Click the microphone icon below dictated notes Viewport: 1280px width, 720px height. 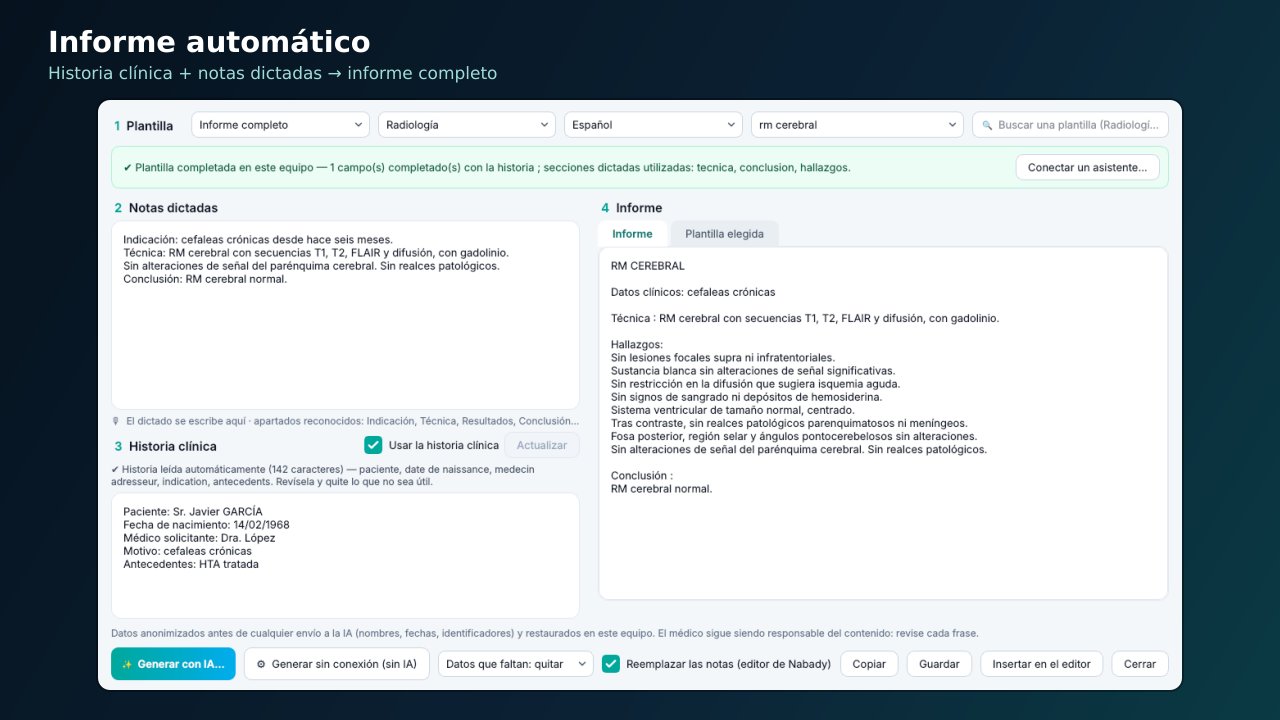[116, 421]
